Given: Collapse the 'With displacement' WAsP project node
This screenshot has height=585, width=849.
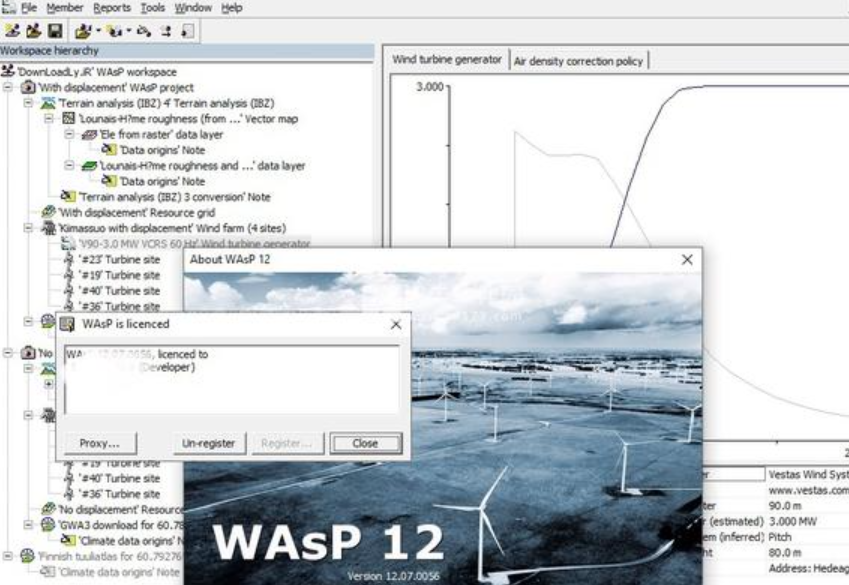Looking at the screenshot, I should 8,87.
